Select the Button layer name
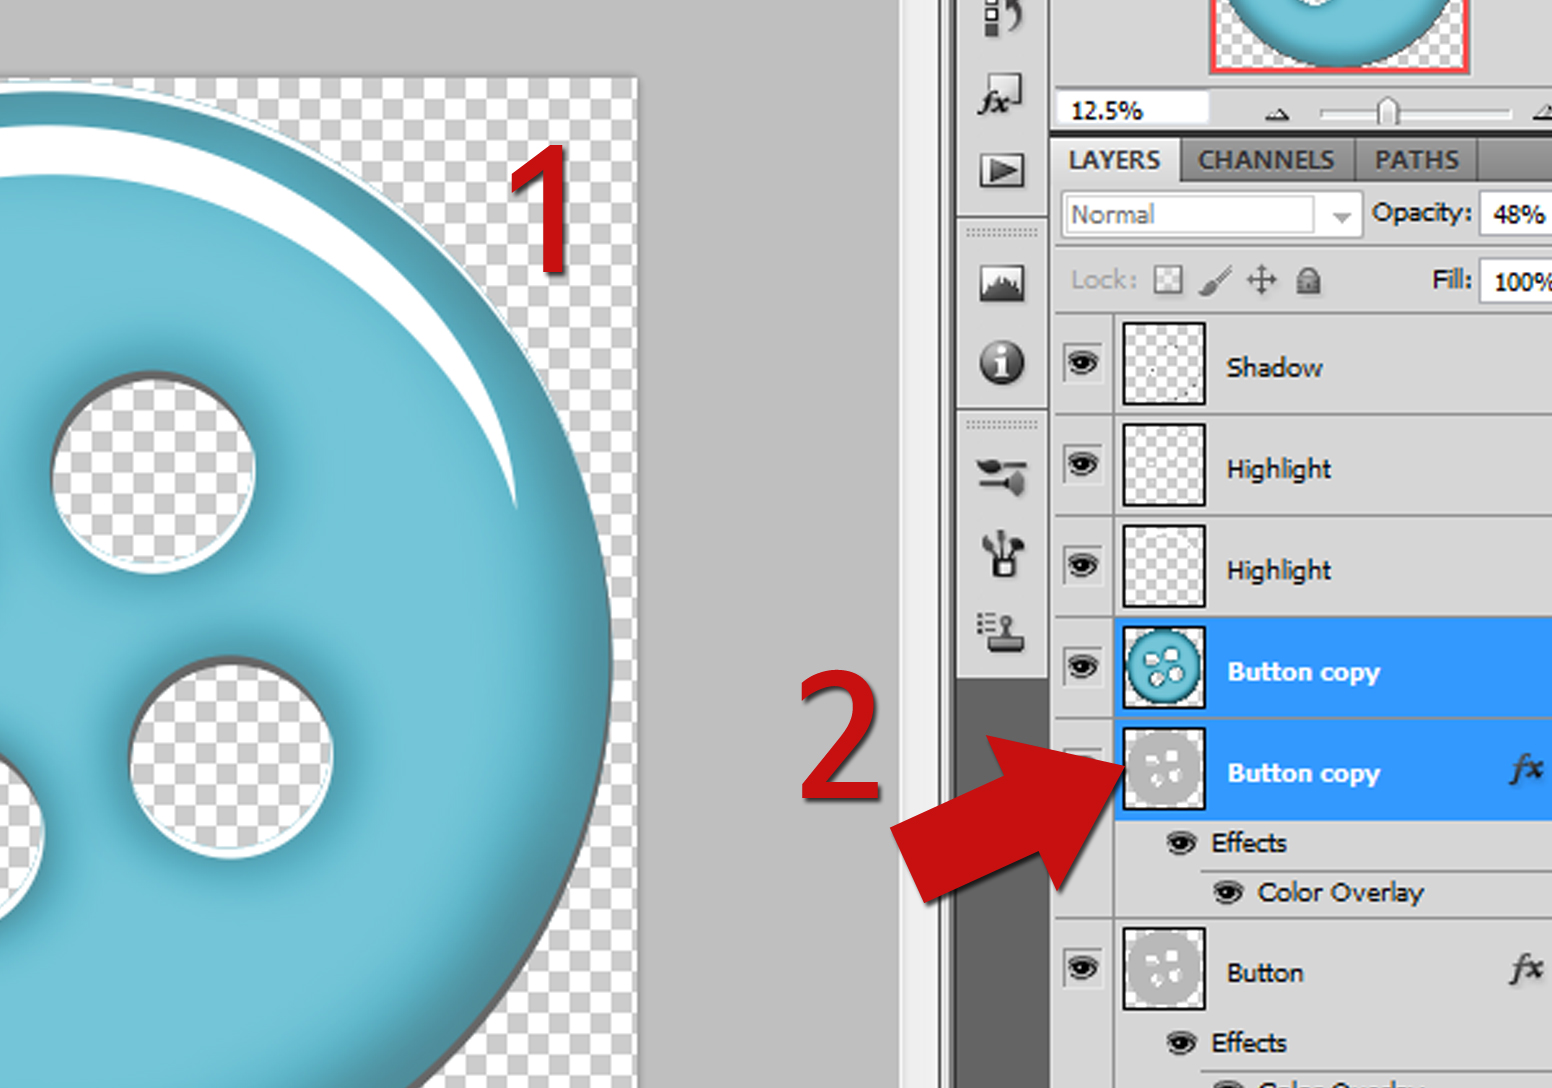1552x1088 pixels. click(1265, 973)
